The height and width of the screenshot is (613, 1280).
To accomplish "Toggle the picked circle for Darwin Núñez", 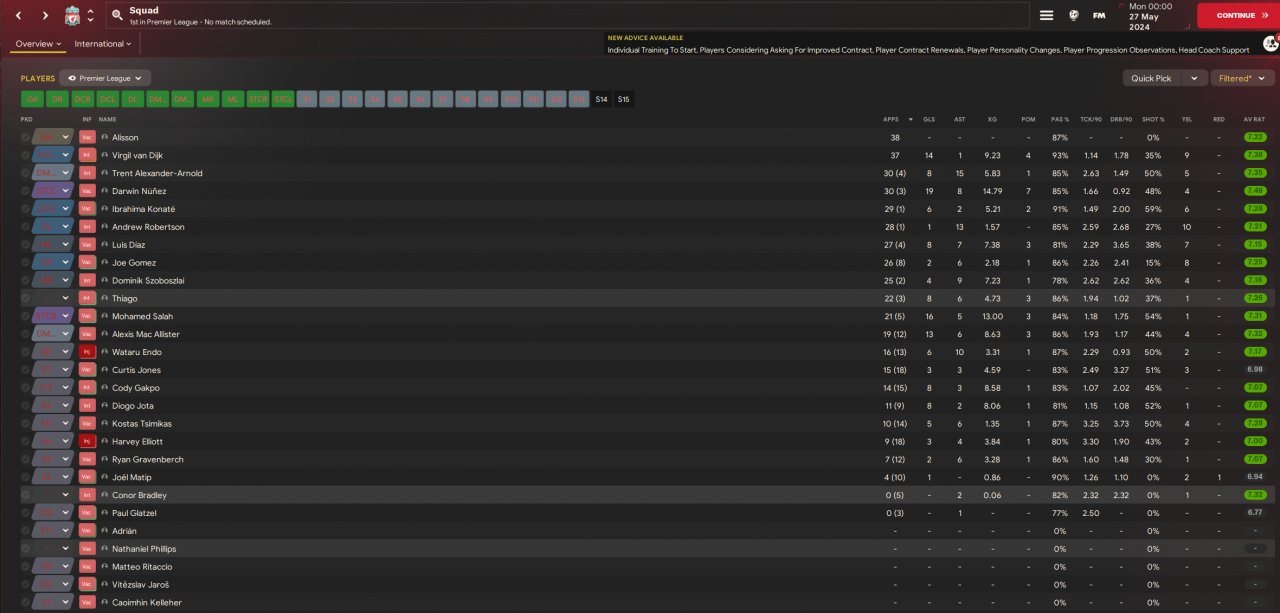I will coord(25,191).
